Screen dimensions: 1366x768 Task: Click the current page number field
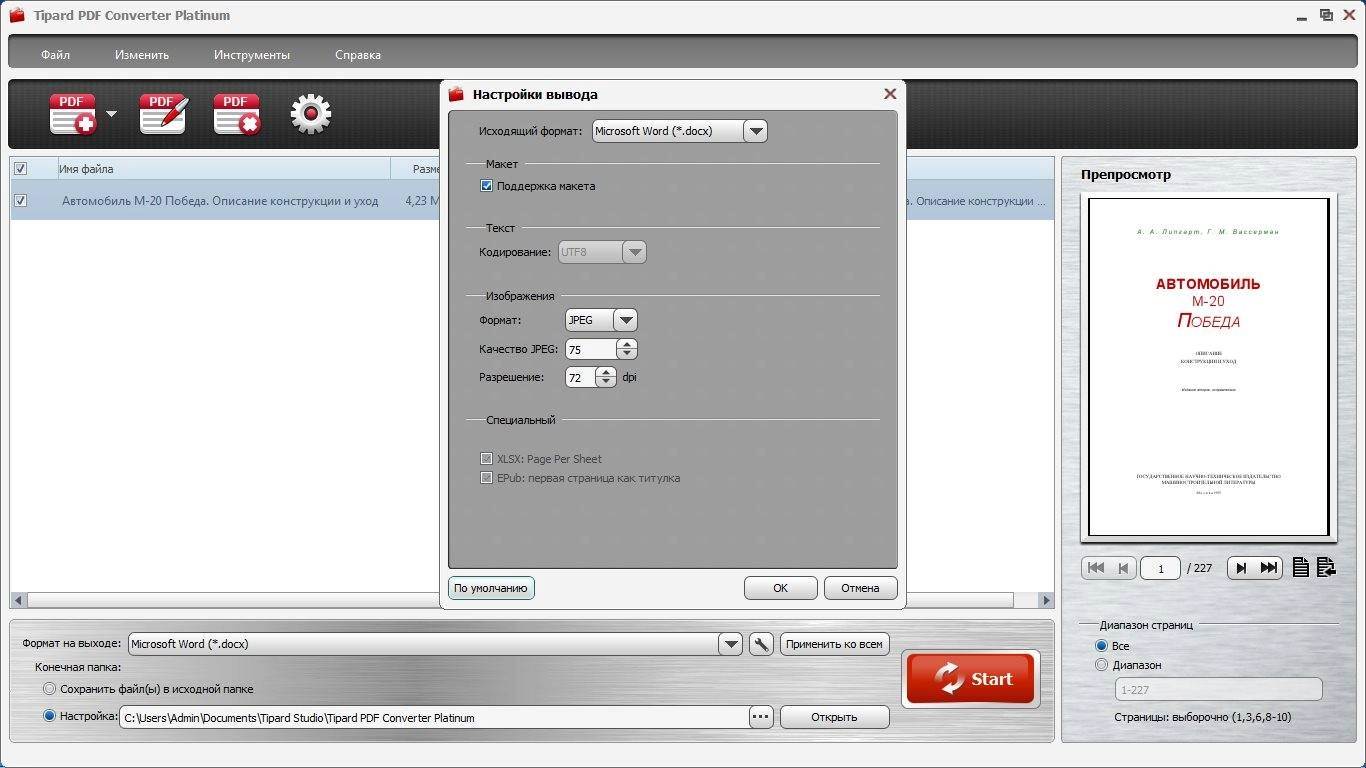[1161, 568]
